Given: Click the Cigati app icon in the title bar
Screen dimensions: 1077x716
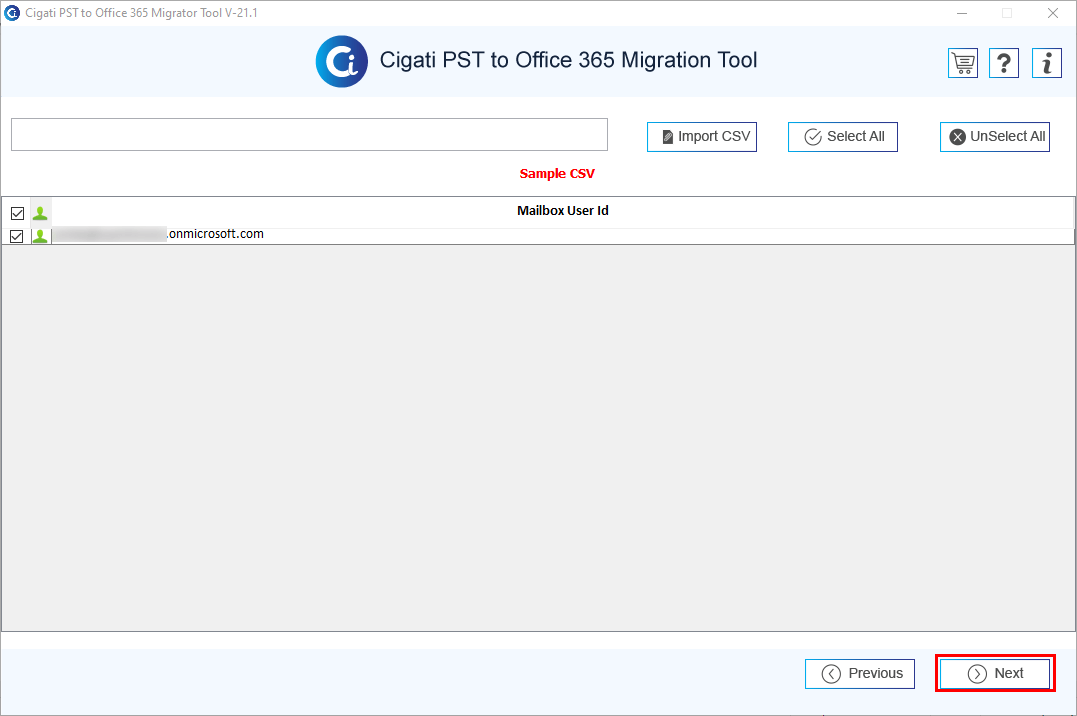Looking at the screenshot, I should [x=12, y=12].
